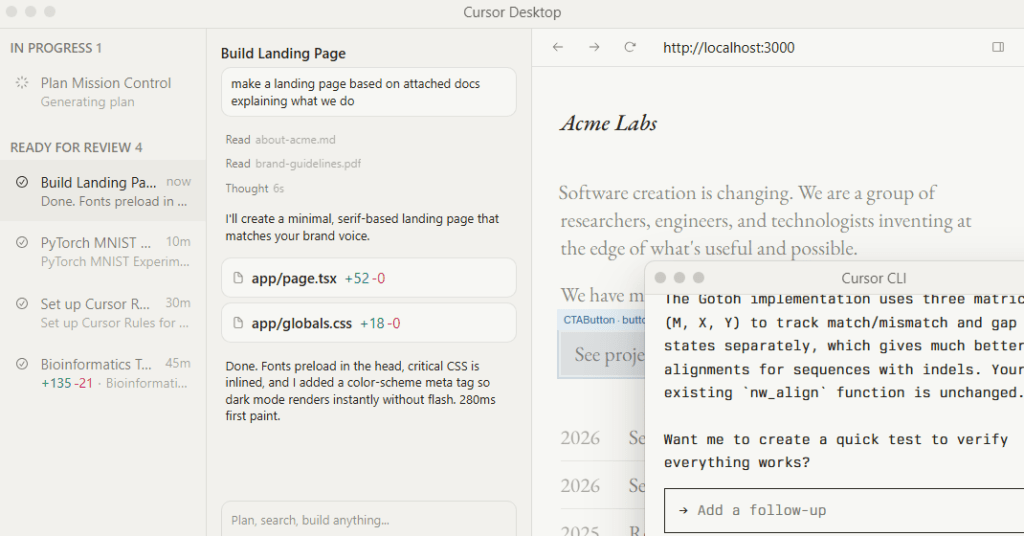This screenshot has width=1024, height=536.
Task: Click the Build Landing Page chat title
Action: click(283, 54)
